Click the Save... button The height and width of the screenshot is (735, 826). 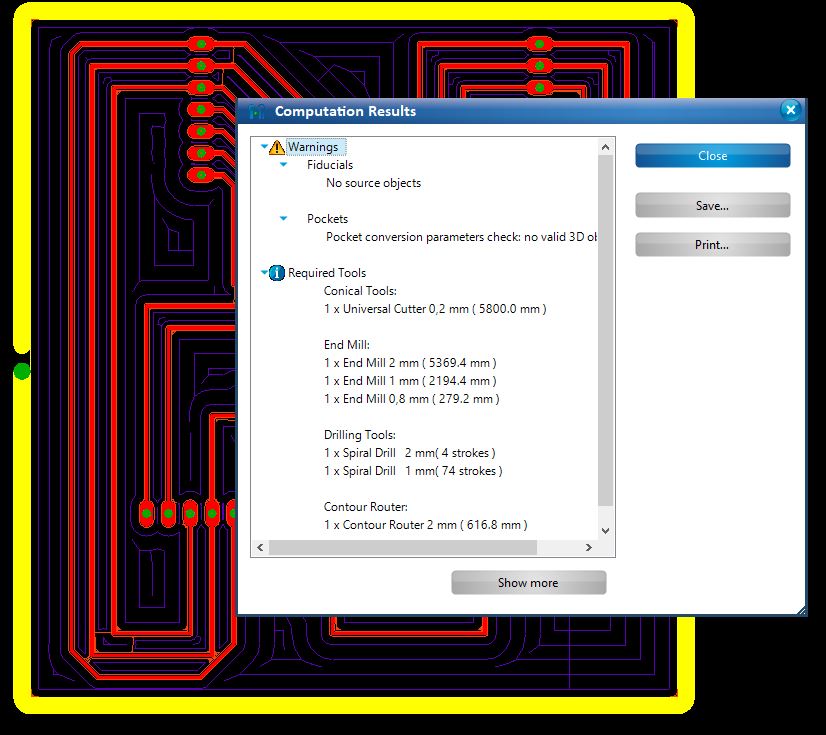[x=713, y=205]
